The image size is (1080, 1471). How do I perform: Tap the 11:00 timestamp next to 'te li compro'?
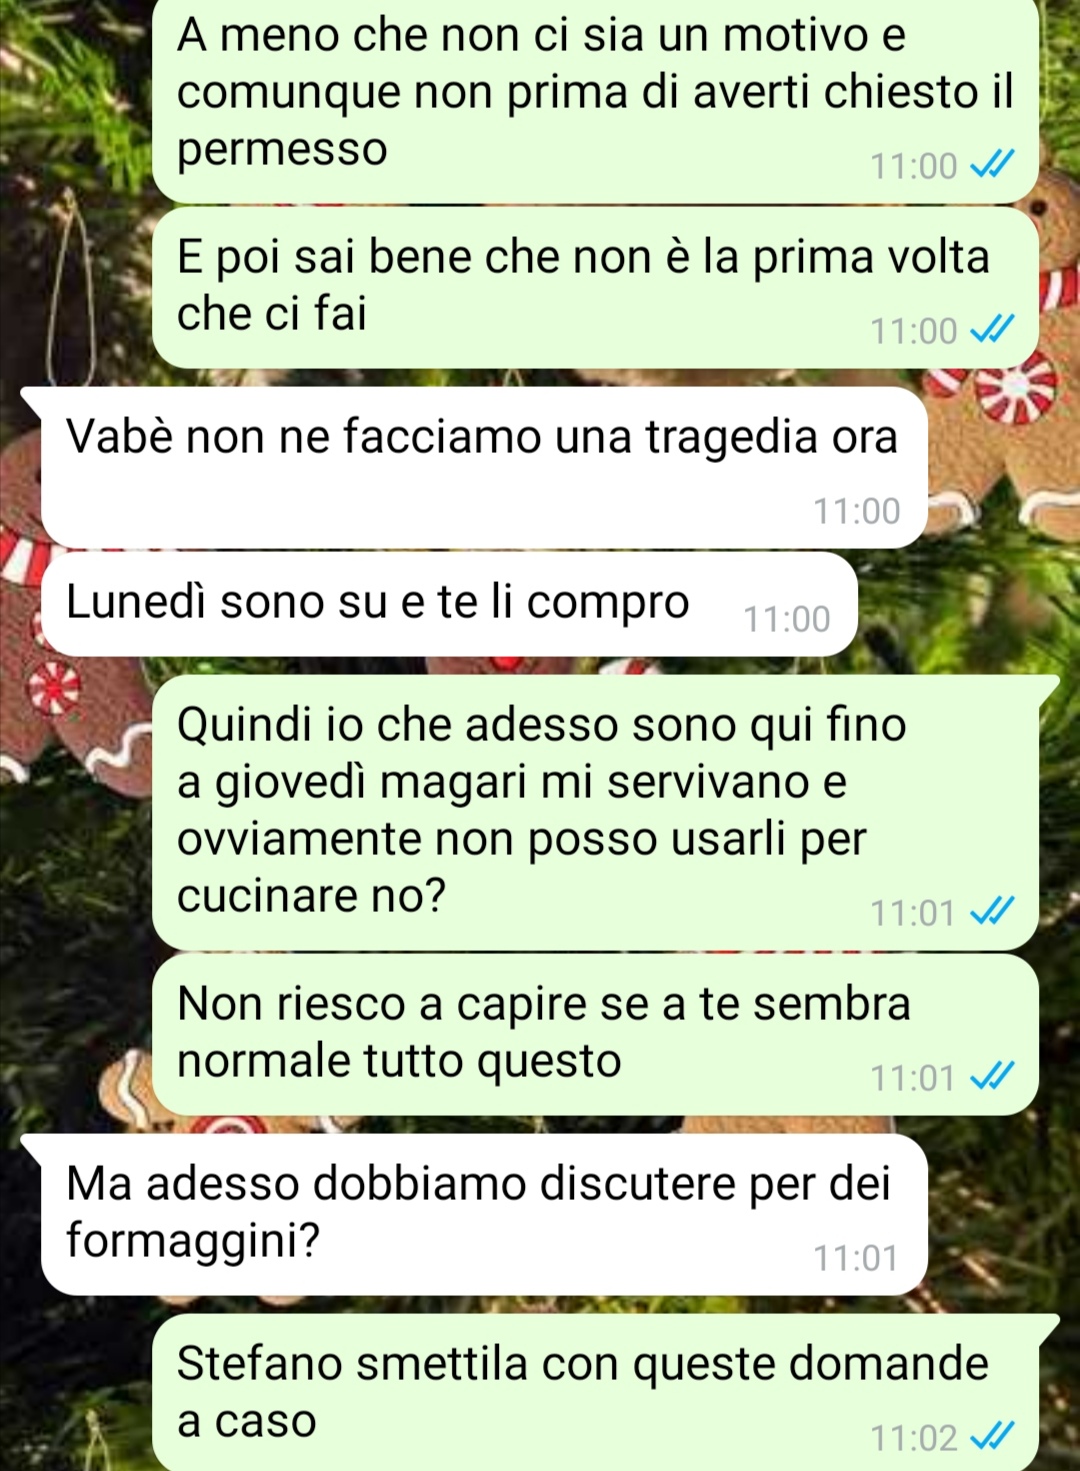[x=787, y=619]
